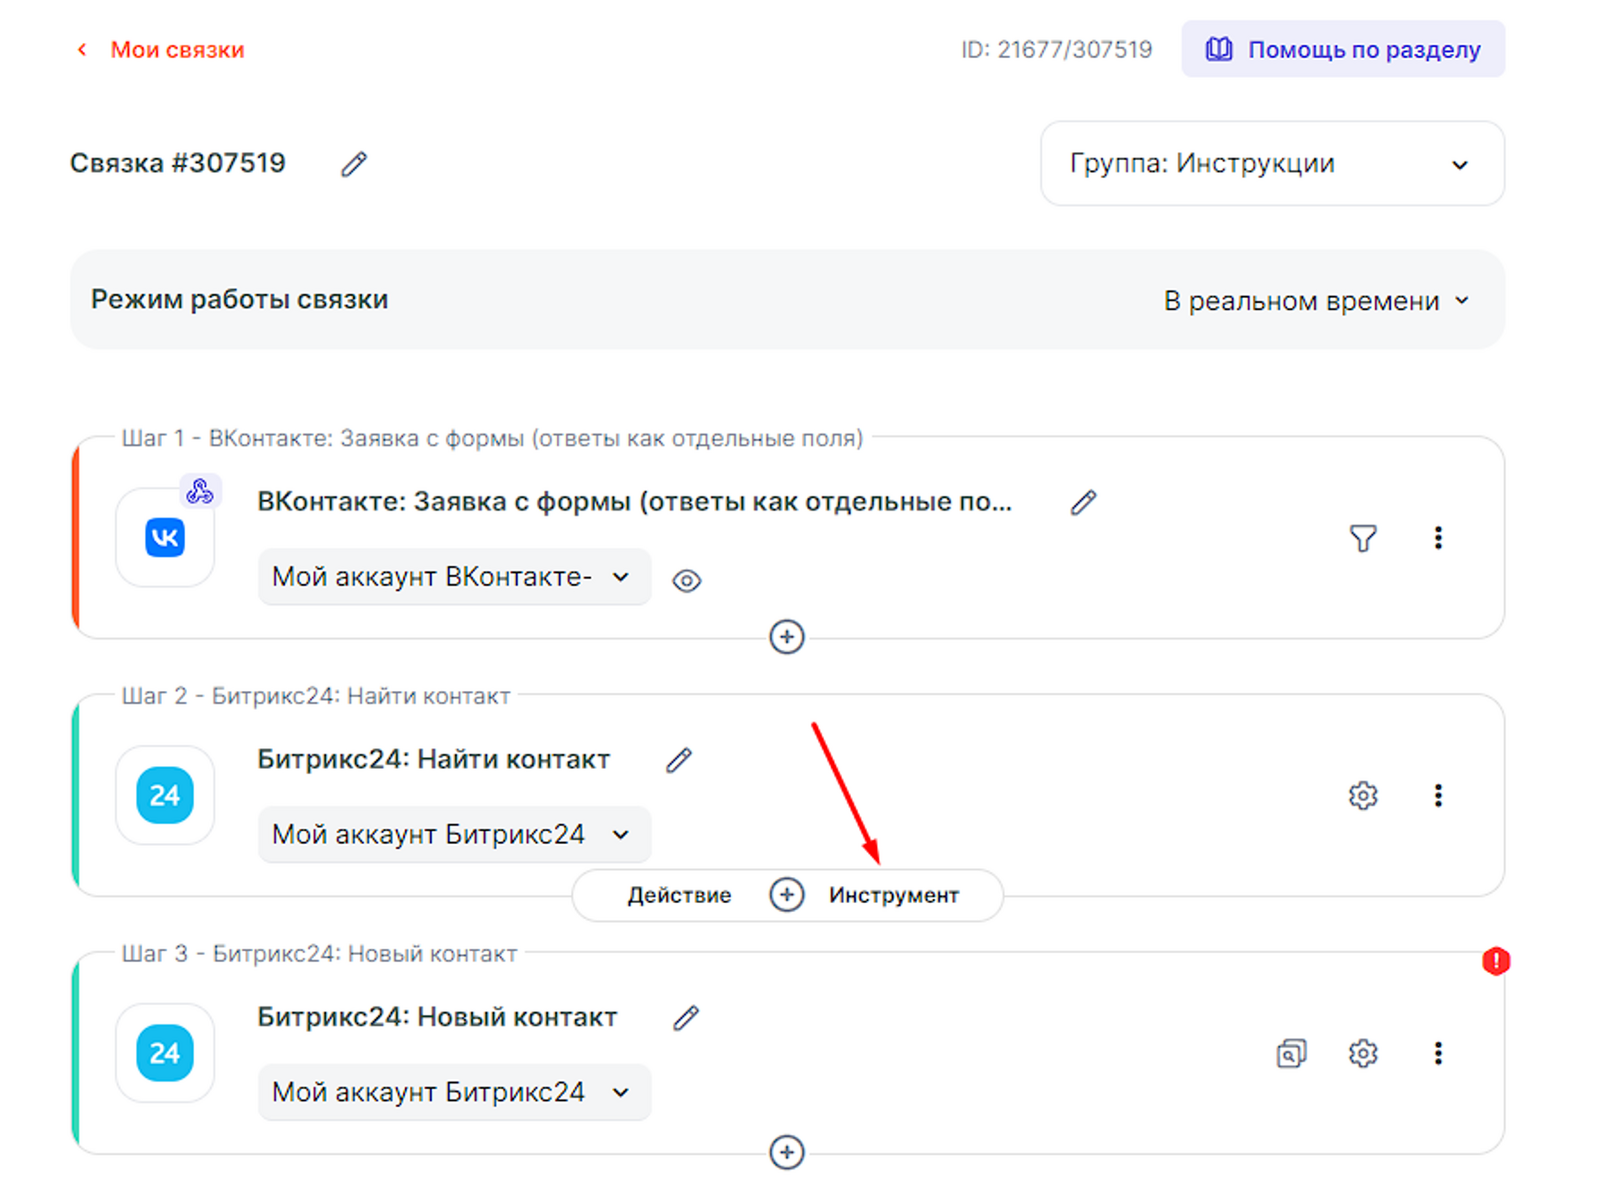Choose Инструмент to add after step 2
The image size is (1600, 1181).
(893, 896)
